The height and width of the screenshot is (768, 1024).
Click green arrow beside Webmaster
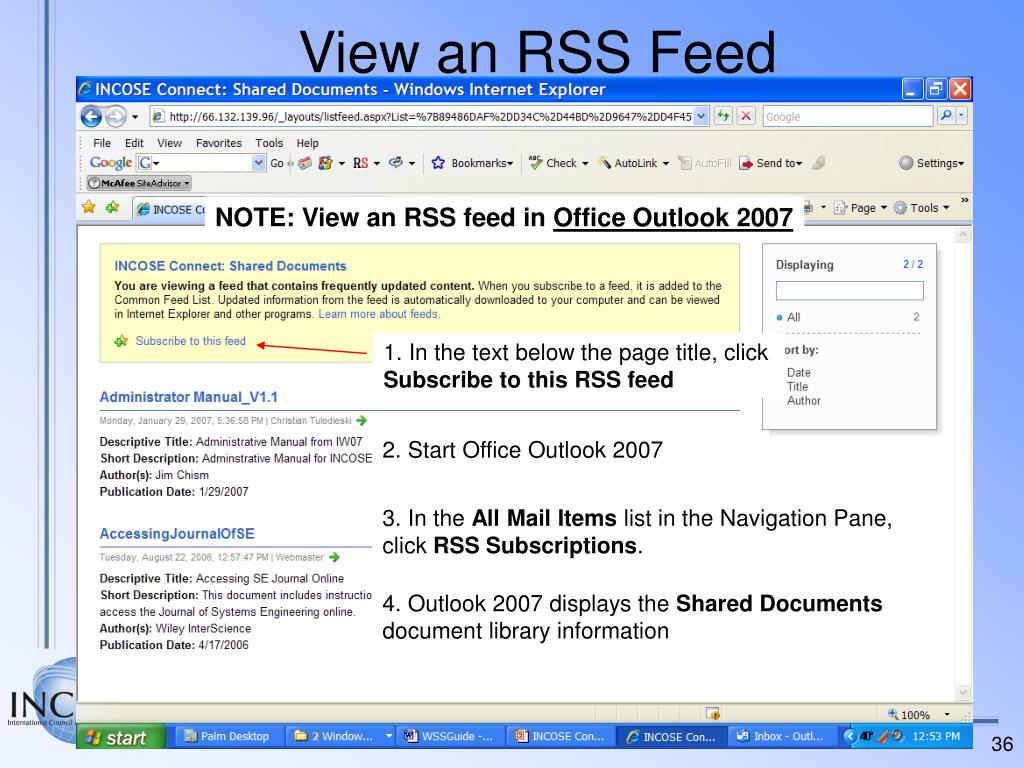334,557
